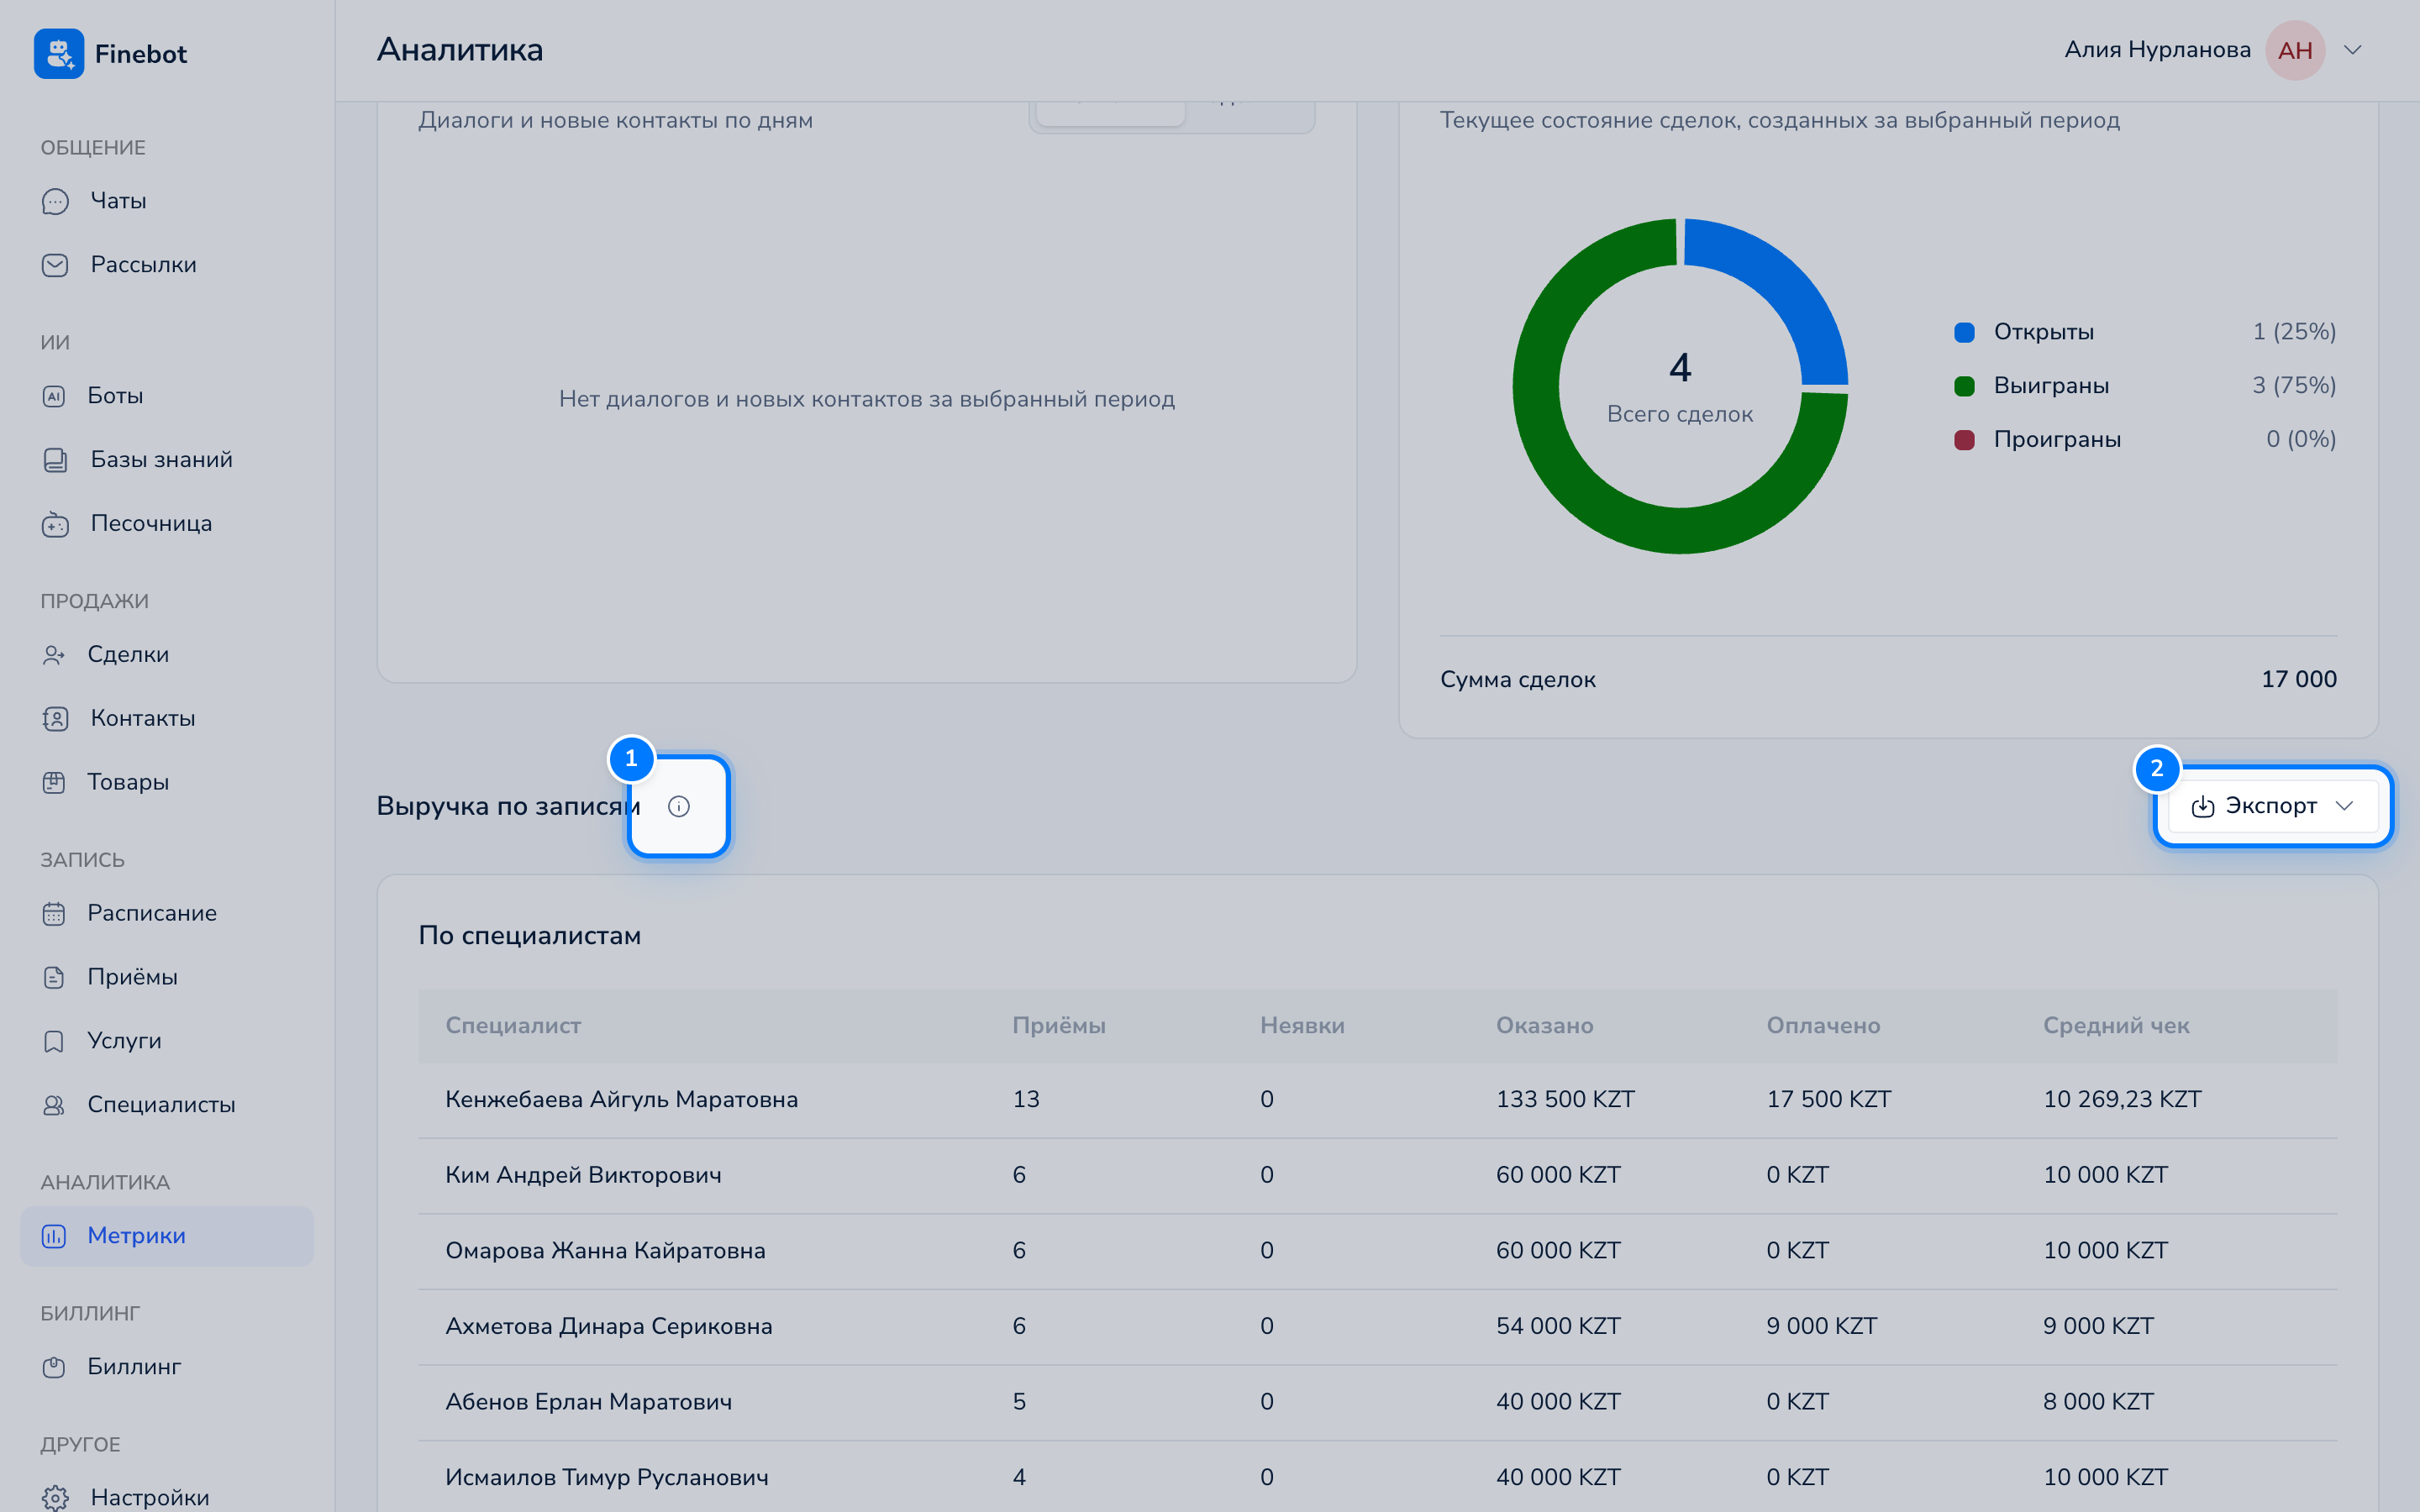2420x1512 pixels.
Task: Select the Кенжебаева Айгуль Маратовна row
Action: [1378, 1100]
